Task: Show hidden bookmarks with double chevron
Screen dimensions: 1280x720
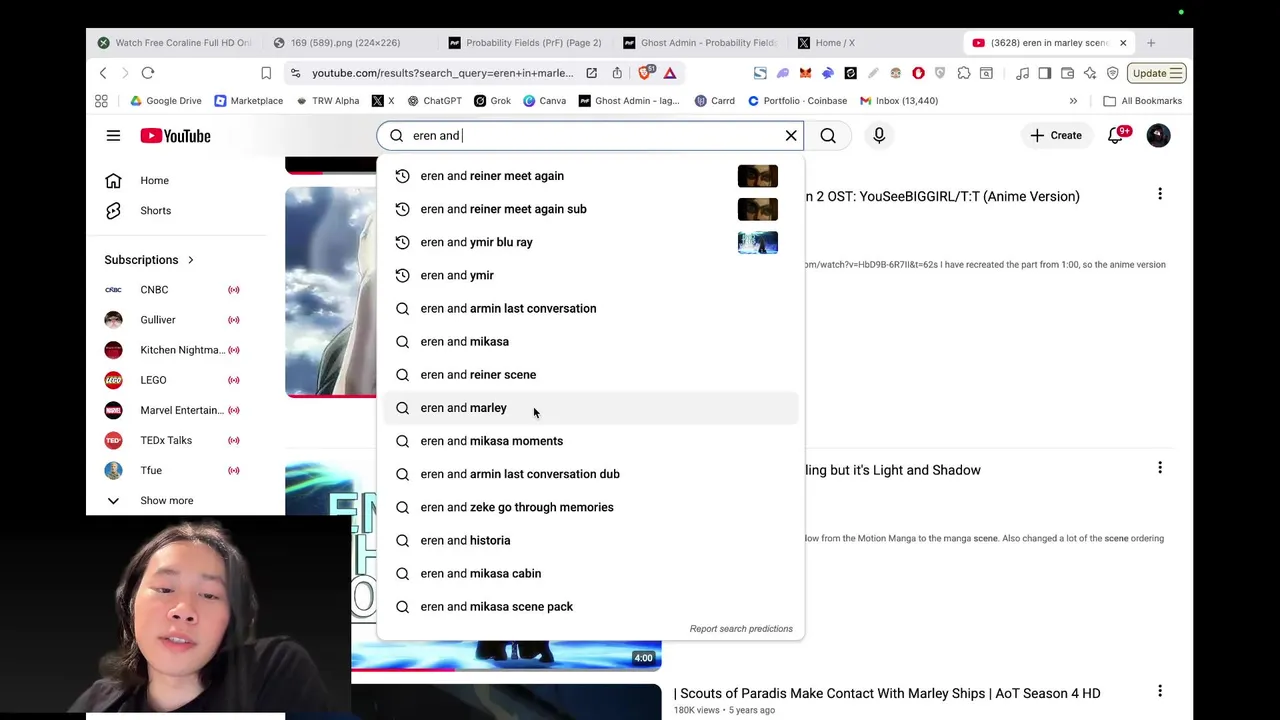Action: click(x=1073, y=101)
